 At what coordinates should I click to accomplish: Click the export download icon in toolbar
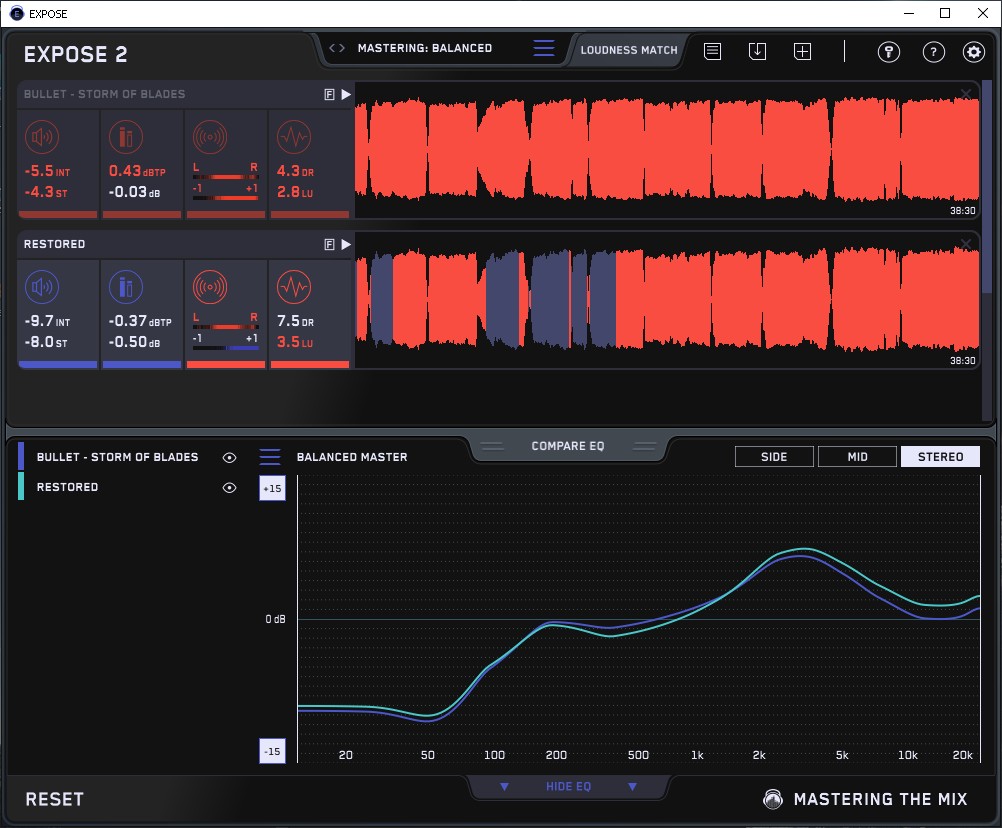[x=757, y=52]
